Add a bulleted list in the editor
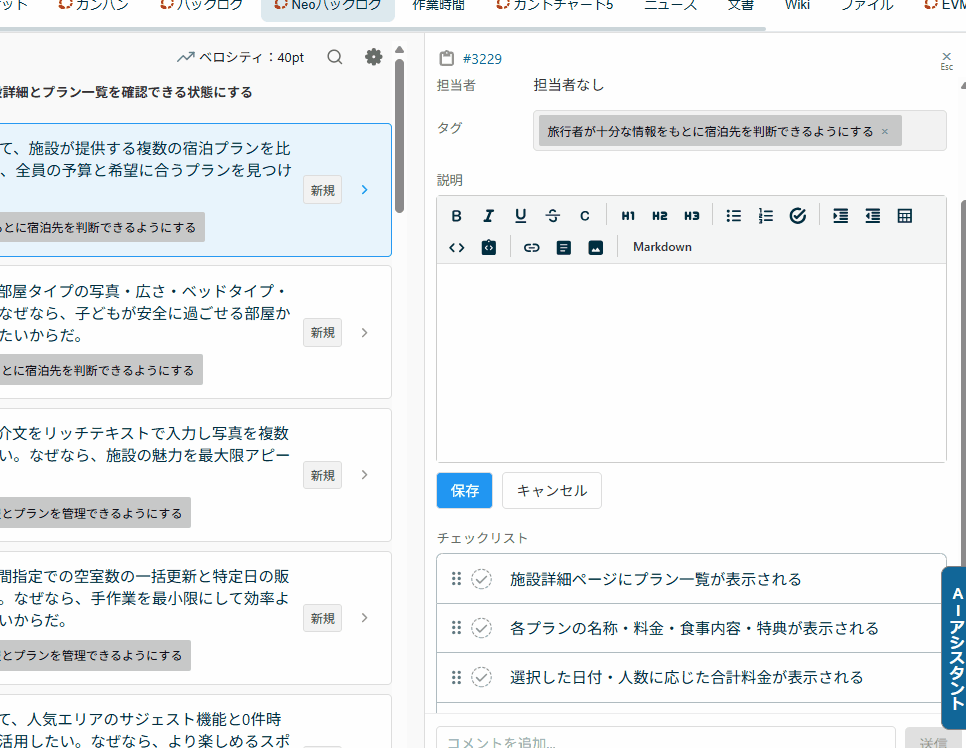 point(734,216)
